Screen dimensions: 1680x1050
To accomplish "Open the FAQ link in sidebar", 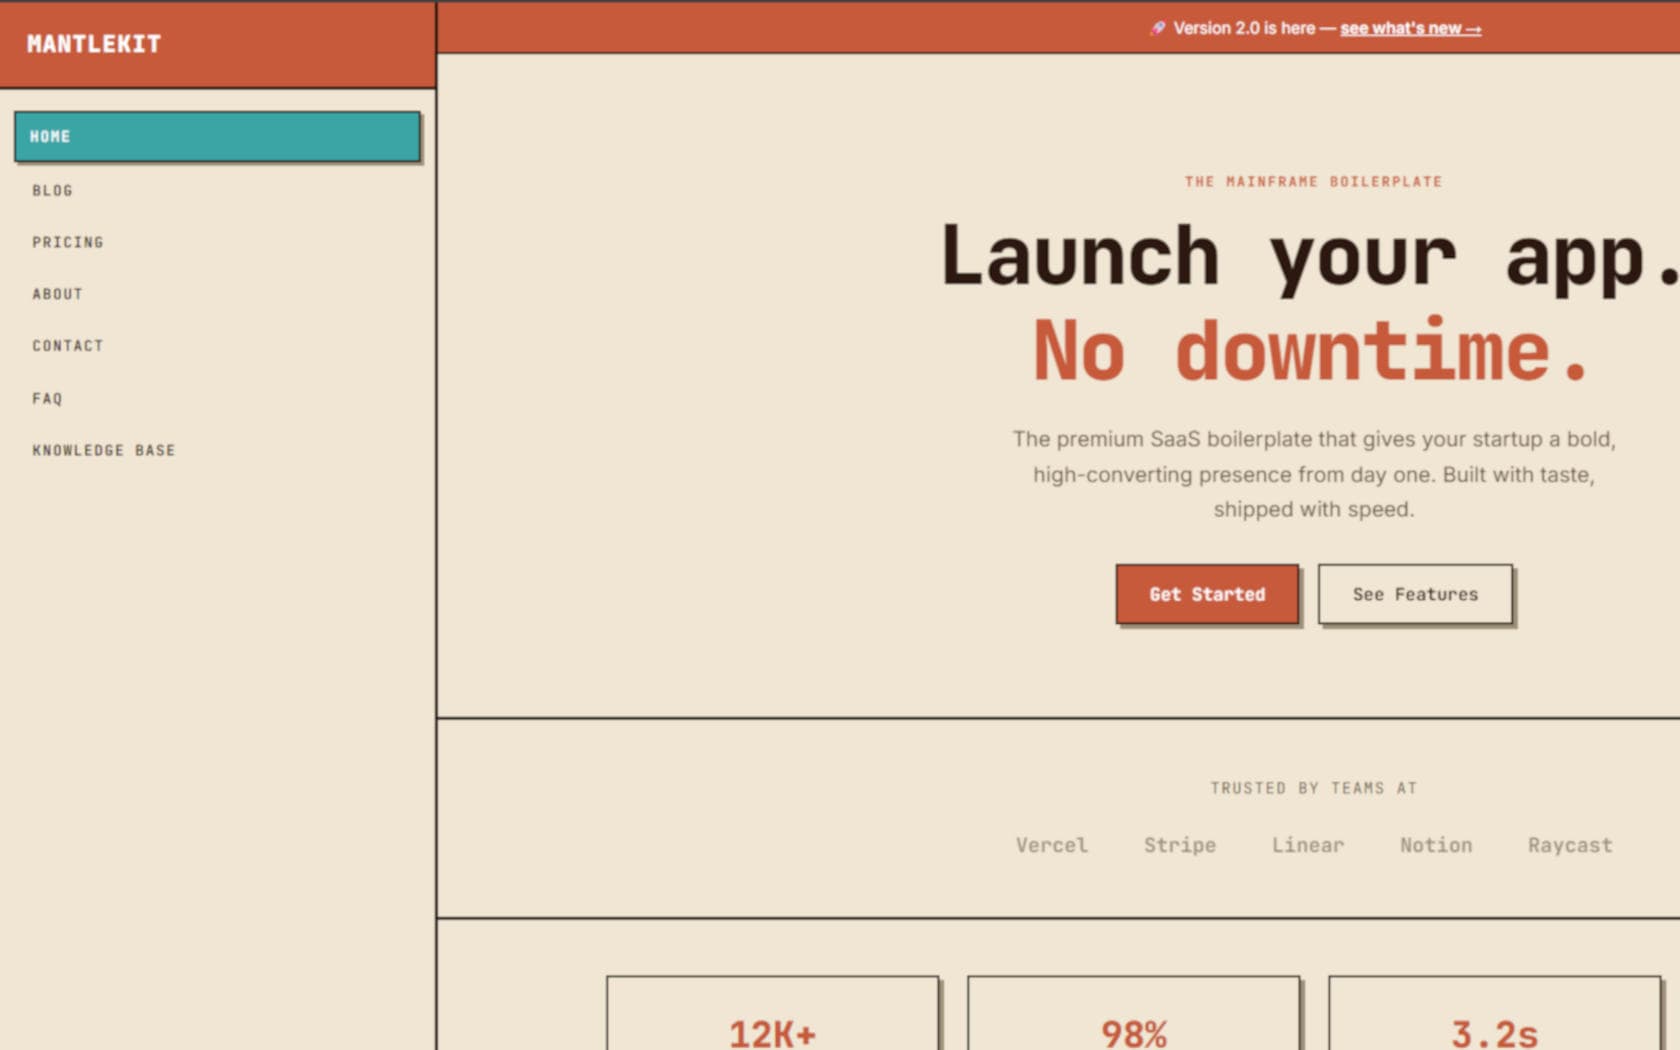I will click(x=47, y=398).
